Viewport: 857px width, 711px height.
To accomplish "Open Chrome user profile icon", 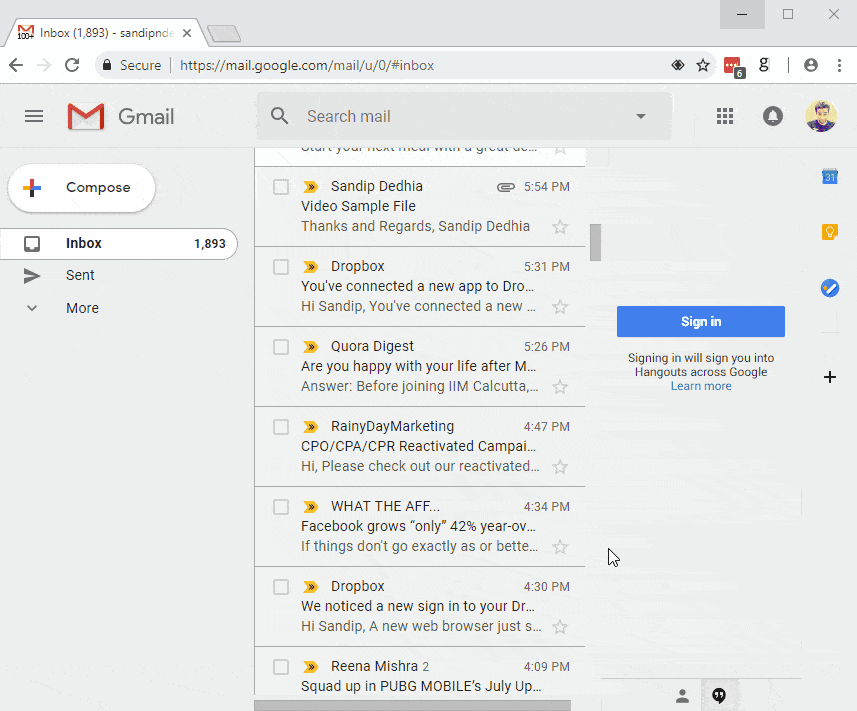I will click(x=811, y=65).
